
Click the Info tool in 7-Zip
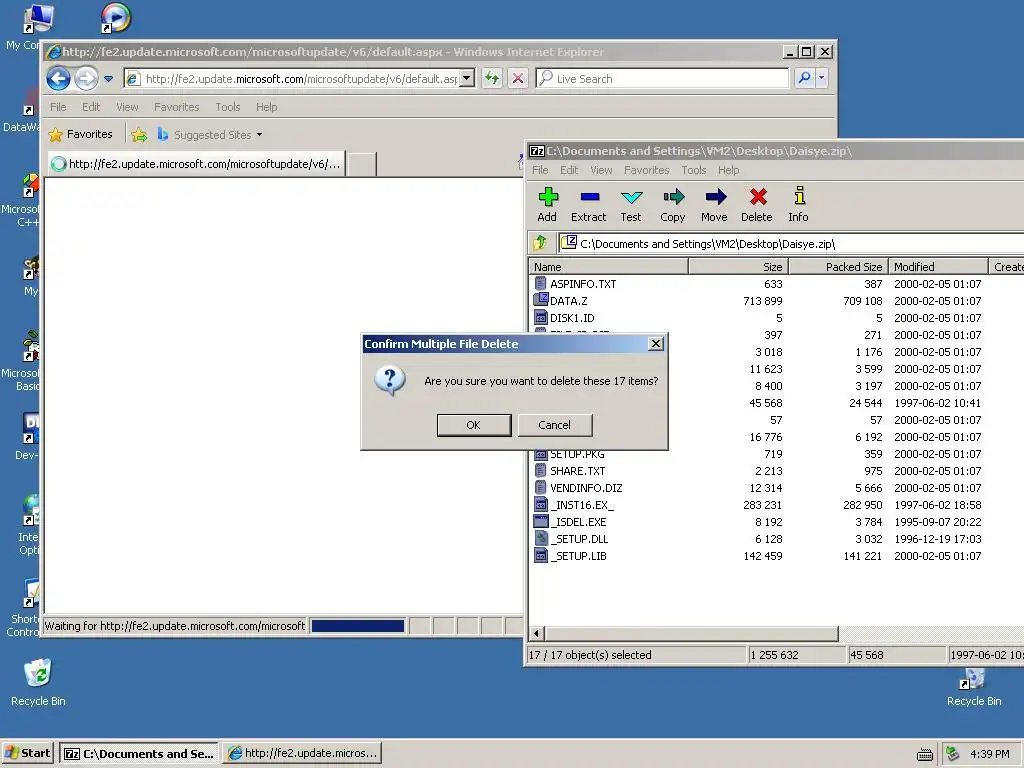(799, 204)
